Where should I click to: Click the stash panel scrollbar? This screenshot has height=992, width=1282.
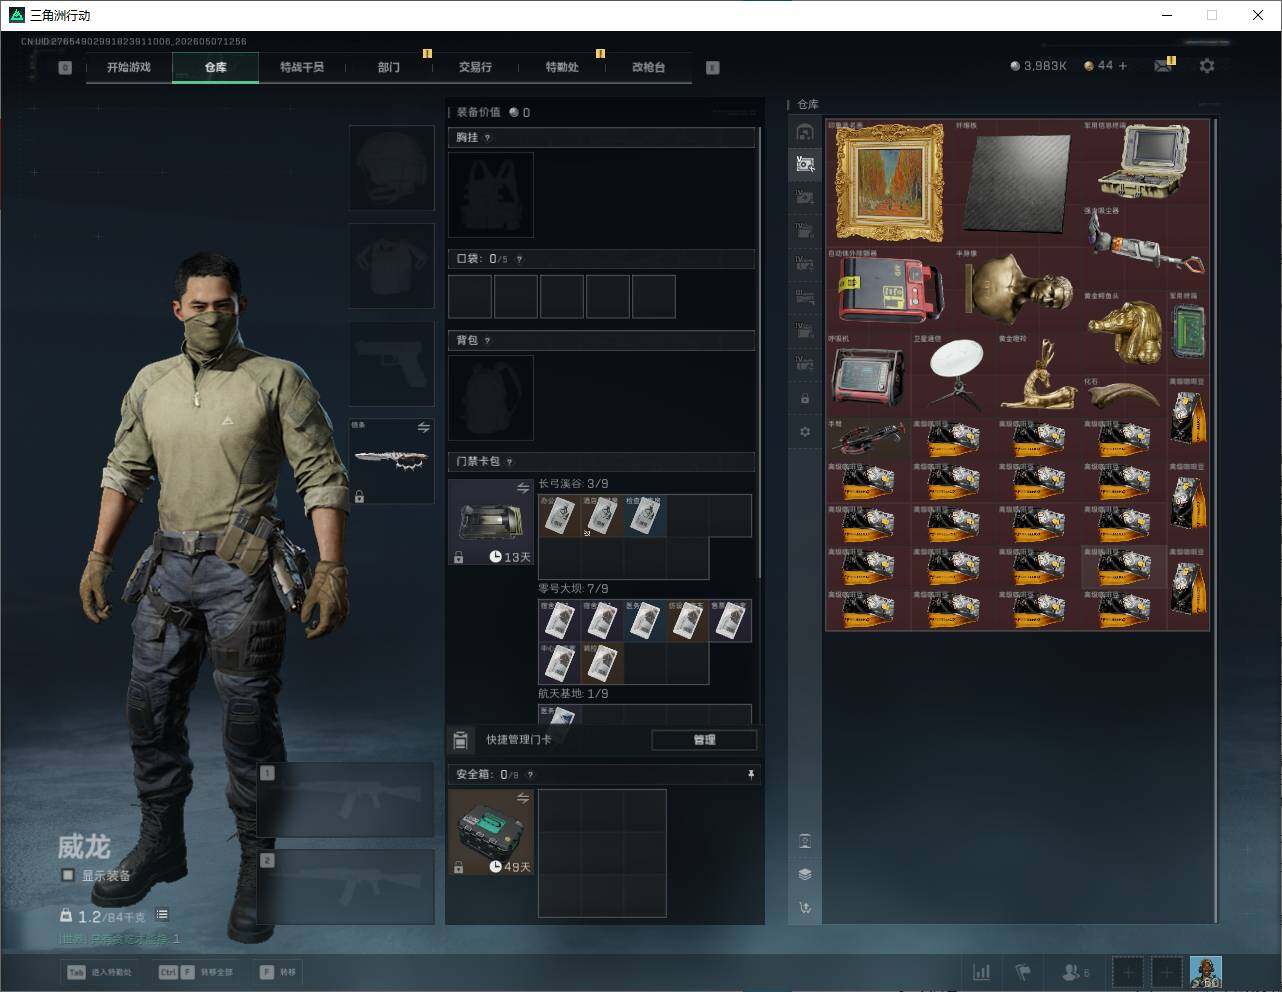(x=1216, y=520)
